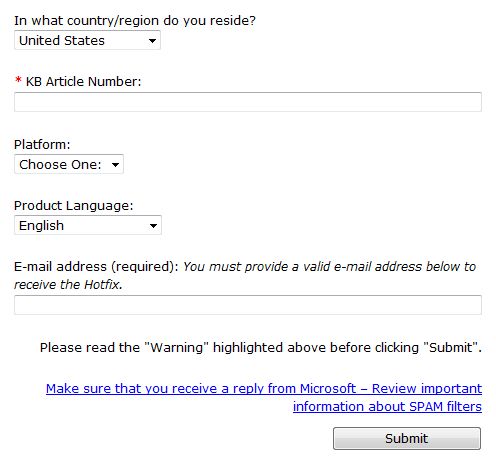Click the arrow on the country/region selector

click(152, 41)
